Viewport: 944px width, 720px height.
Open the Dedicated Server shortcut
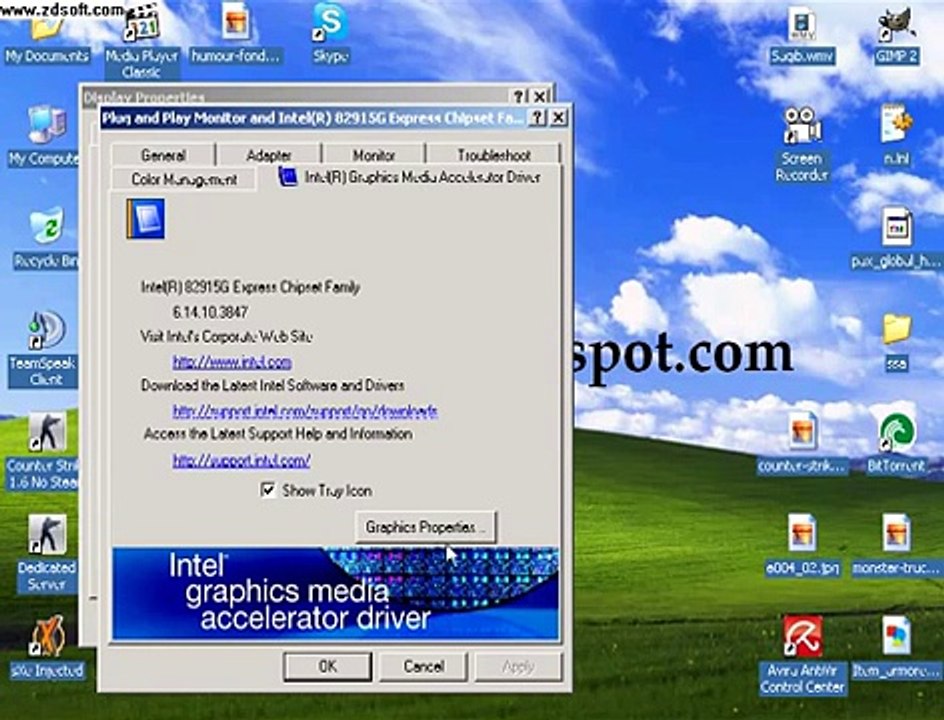pyautogui.click(x=46, y=554)
